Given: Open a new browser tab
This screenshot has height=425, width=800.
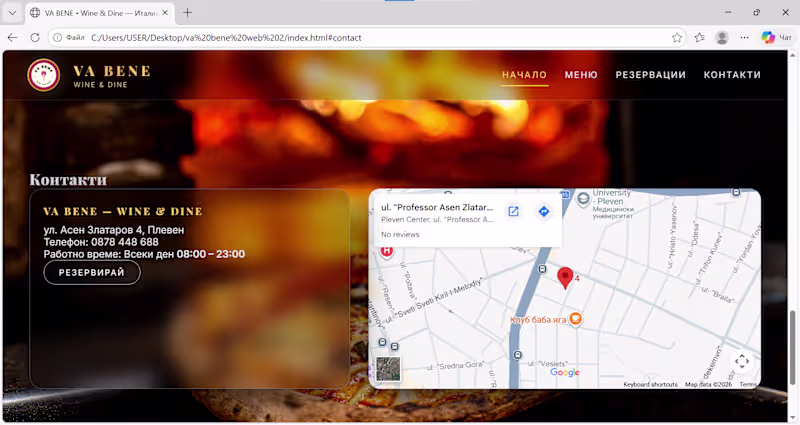Looking at the screenshot, I should point(187,13).
